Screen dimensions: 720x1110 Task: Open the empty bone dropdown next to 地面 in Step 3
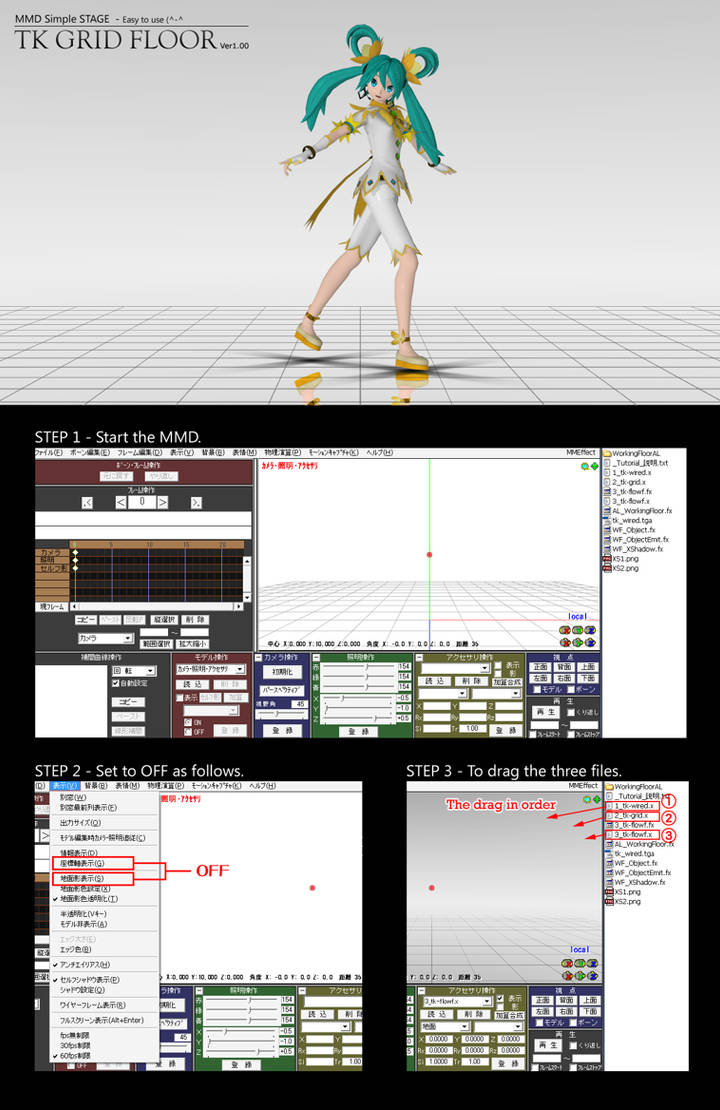point(498,1026)
